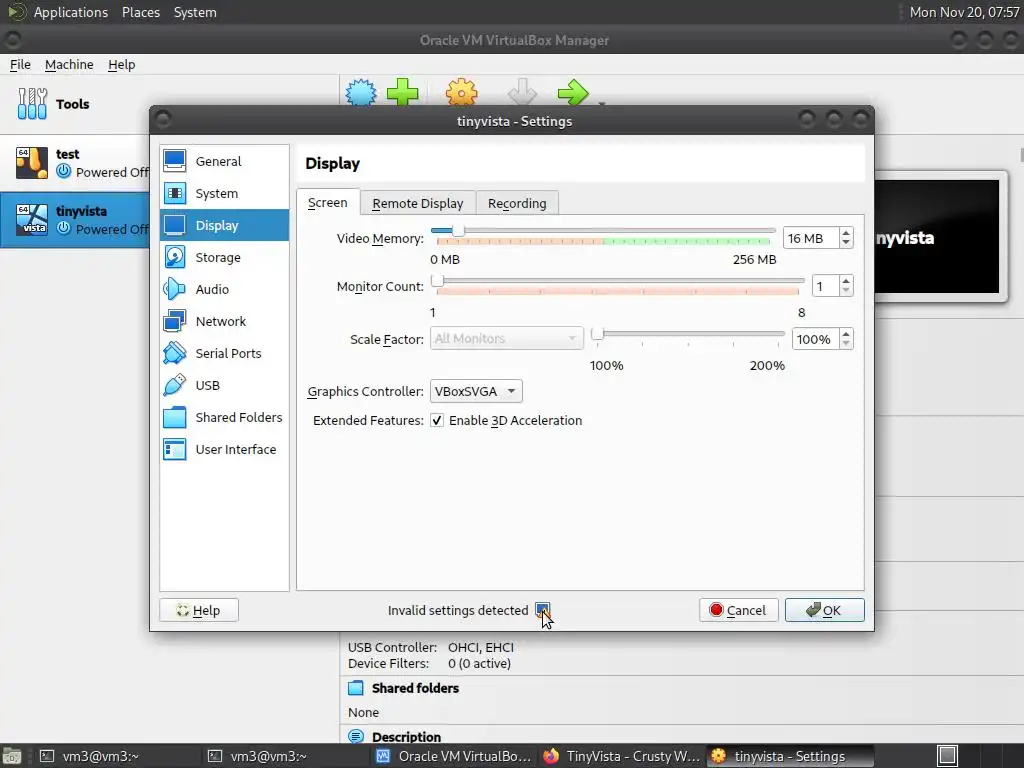
Task: Click the show desktop icon in bottom panel
Action: [x=11, y=756]
